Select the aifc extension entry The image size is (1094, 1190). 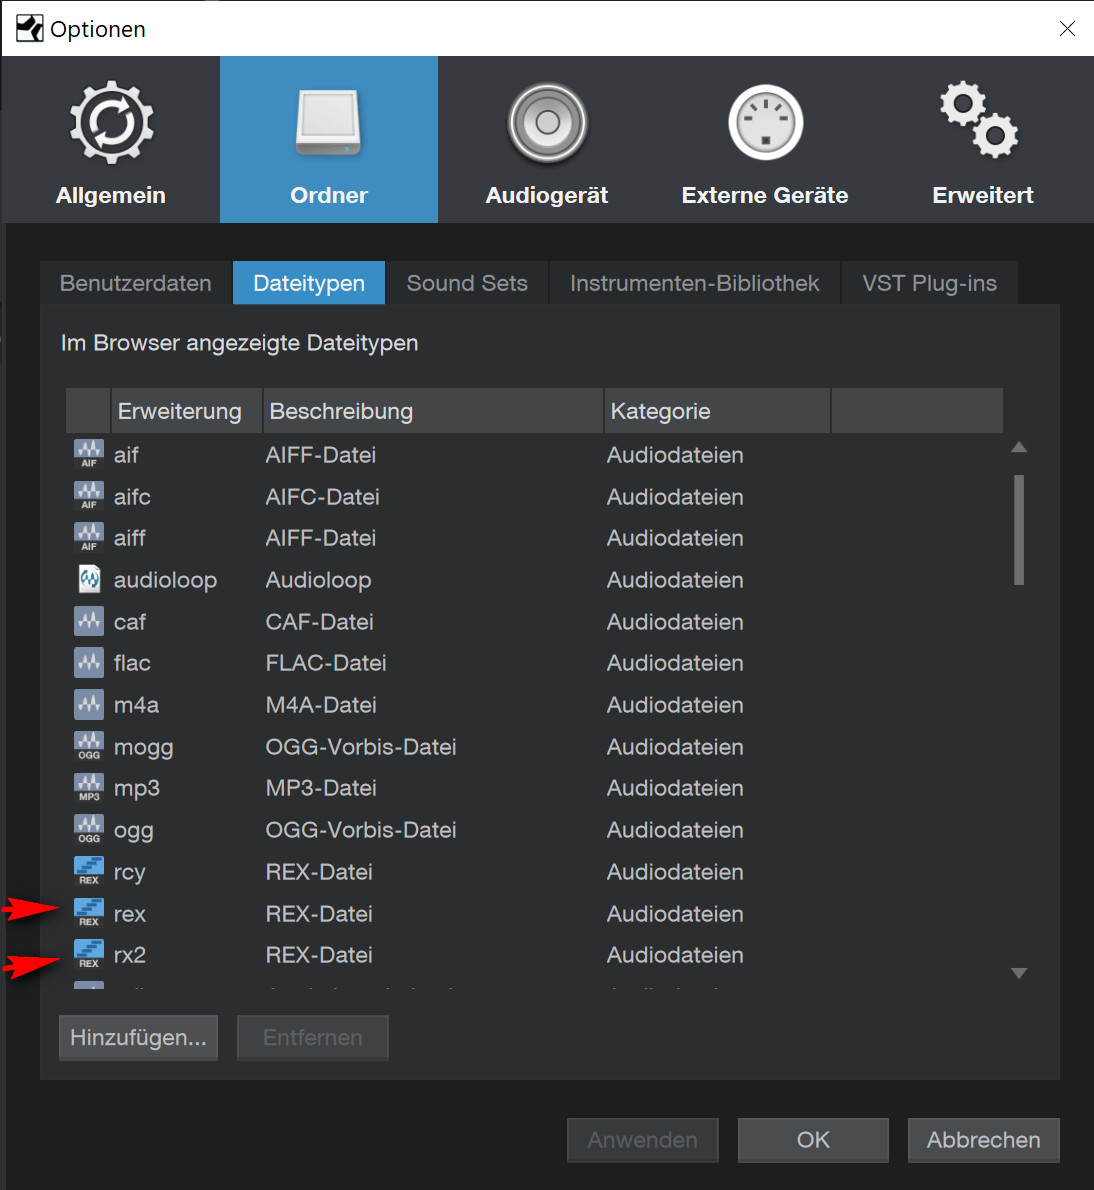(x=132, y=497)
